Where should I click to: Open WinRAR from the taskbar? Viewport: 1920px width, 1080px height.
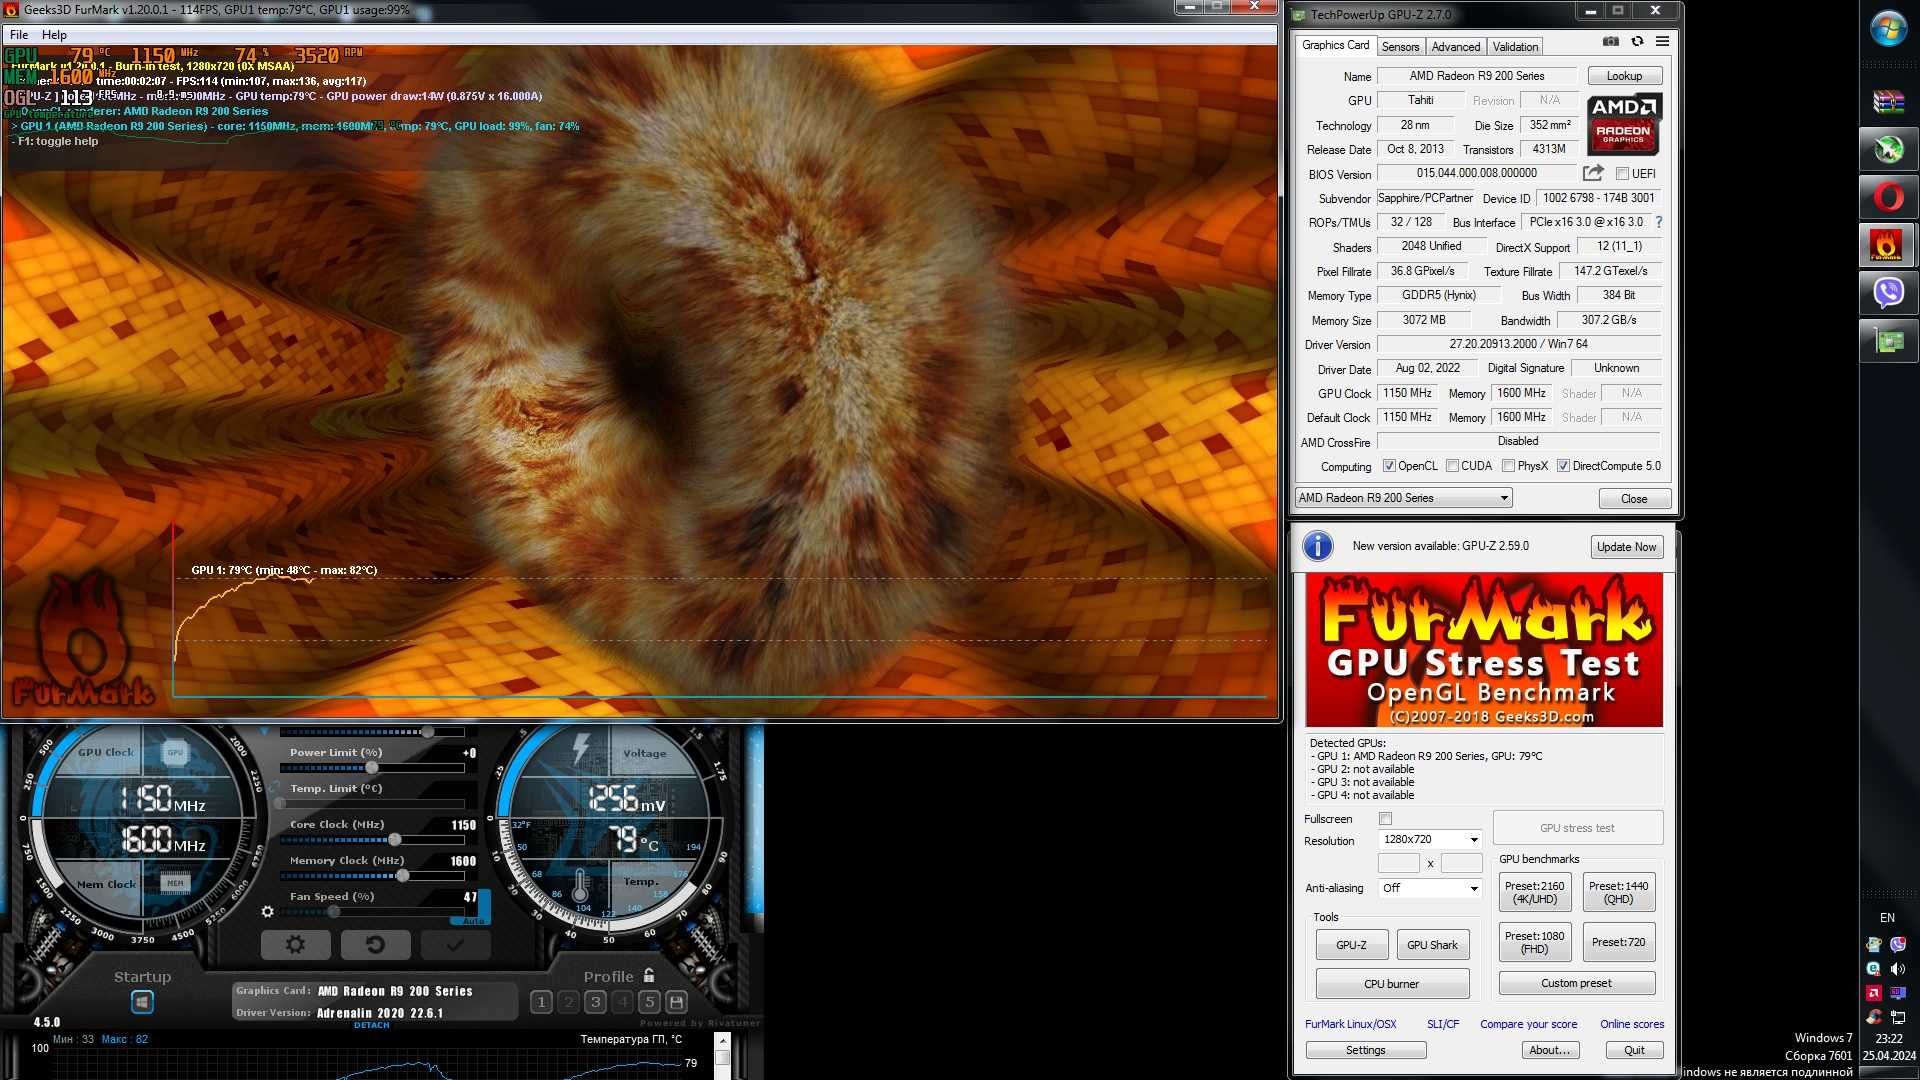pyautogui.click(x=1888, y=102)
